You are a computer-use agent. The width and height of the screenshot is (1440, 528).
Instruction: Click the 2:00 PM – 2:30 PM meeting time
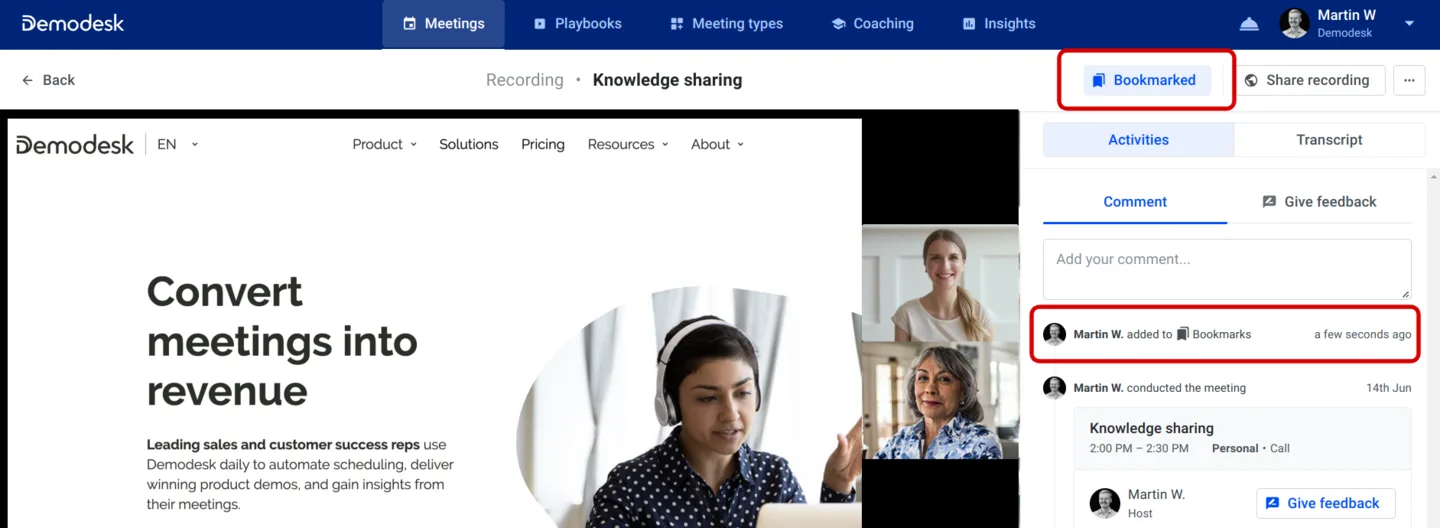pos(1139,448)
